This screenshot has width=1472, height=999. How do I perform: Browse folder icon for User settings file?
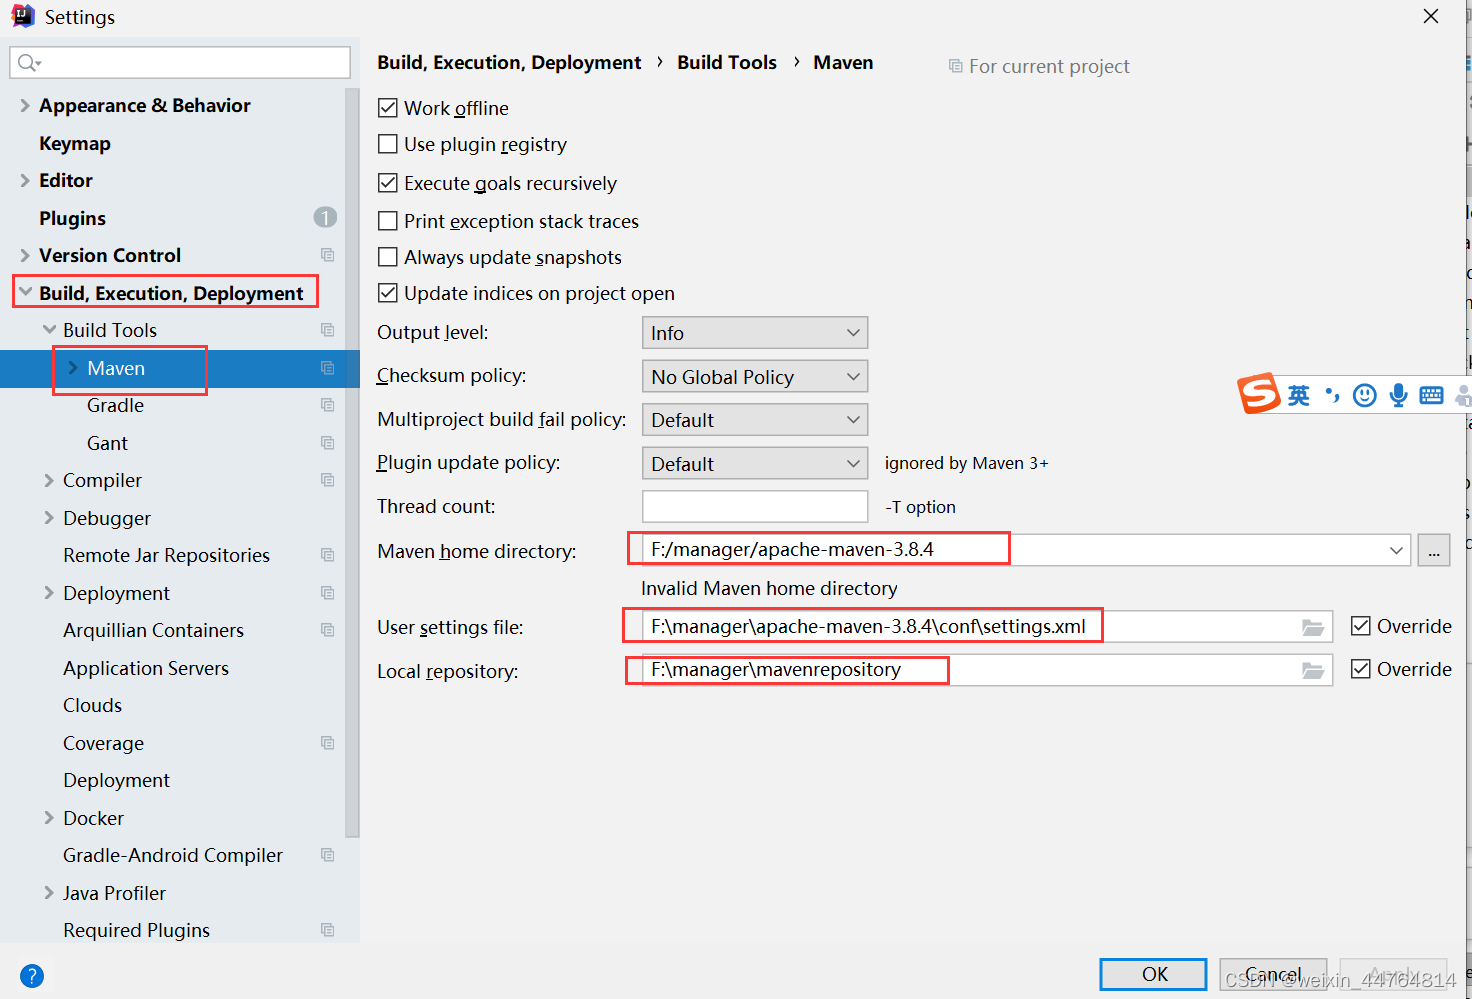(x=1313, y=627)
